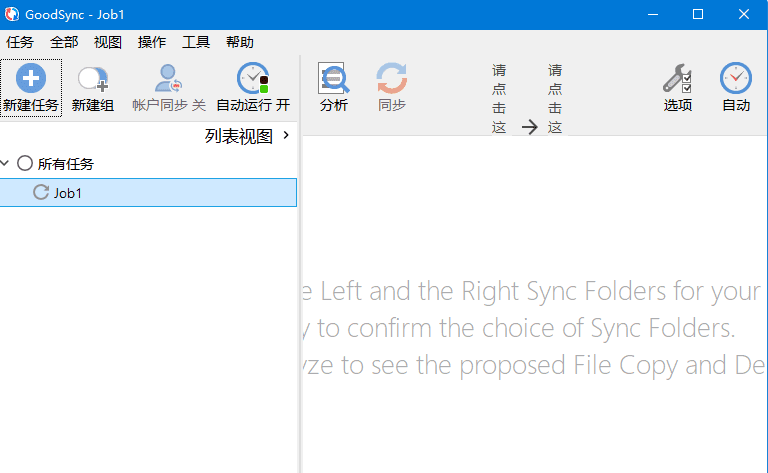Collapse the 所有任务 tree node
Viewport: 768px width, 473px height.
[5, 163]
